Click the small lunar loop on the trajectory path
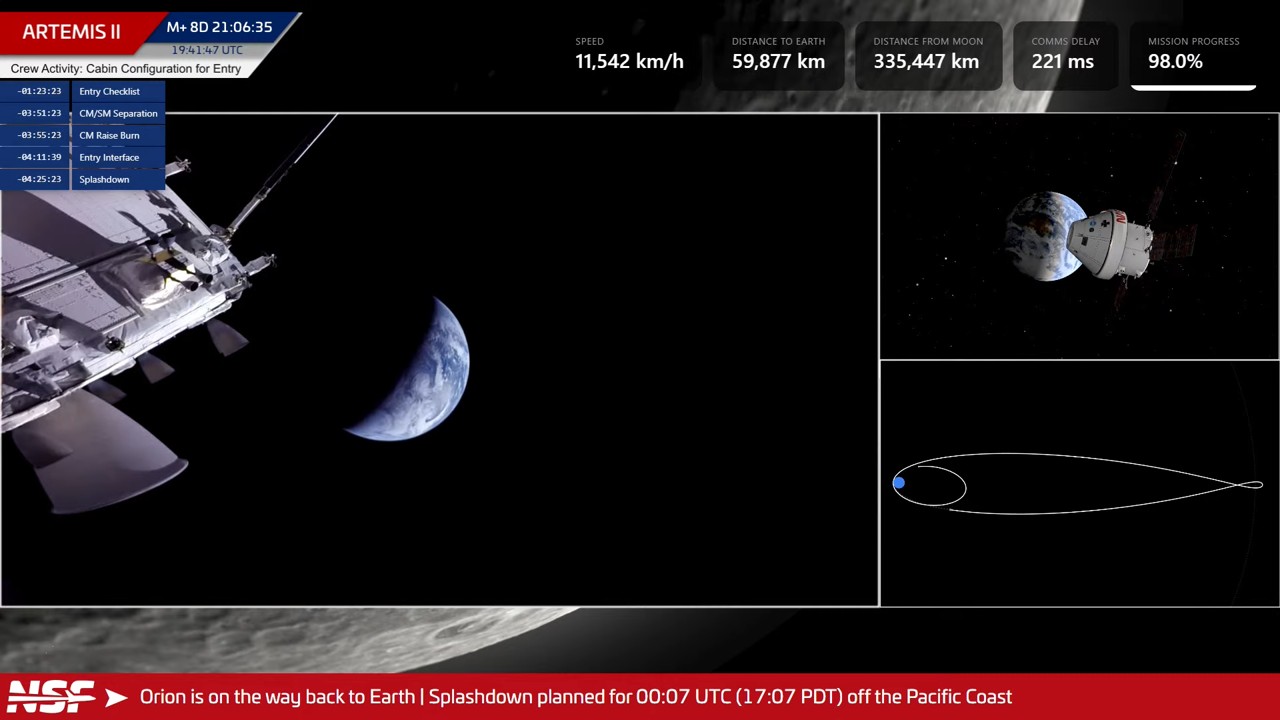The height and width of the screenshot is (720, 1280). (x=1250, y=485)
